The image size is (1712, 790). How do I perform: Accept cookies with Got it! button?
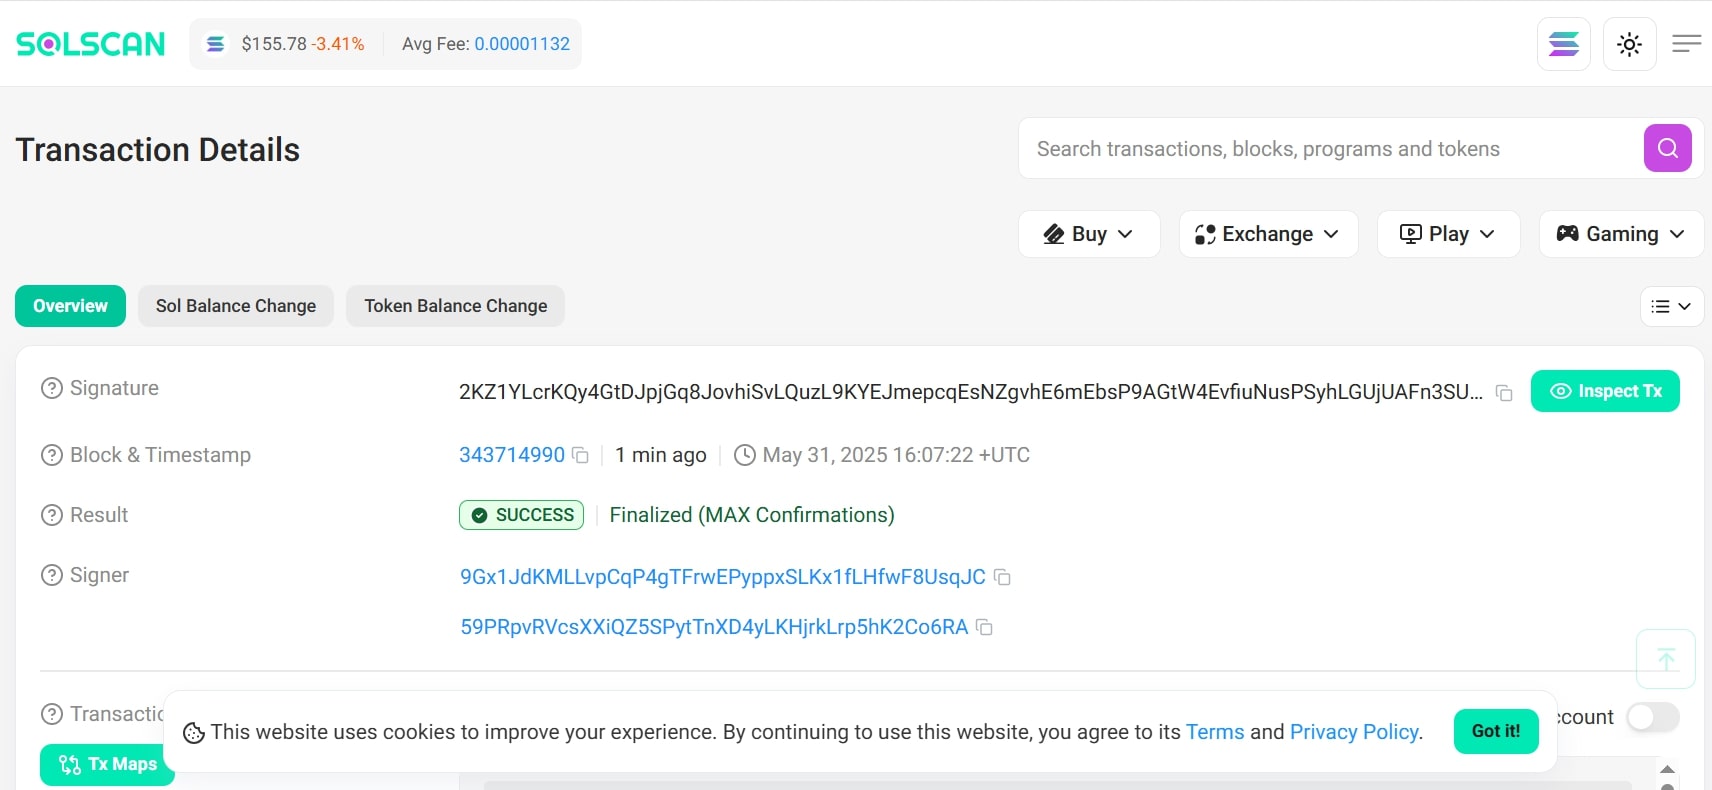coord(1496,731)
